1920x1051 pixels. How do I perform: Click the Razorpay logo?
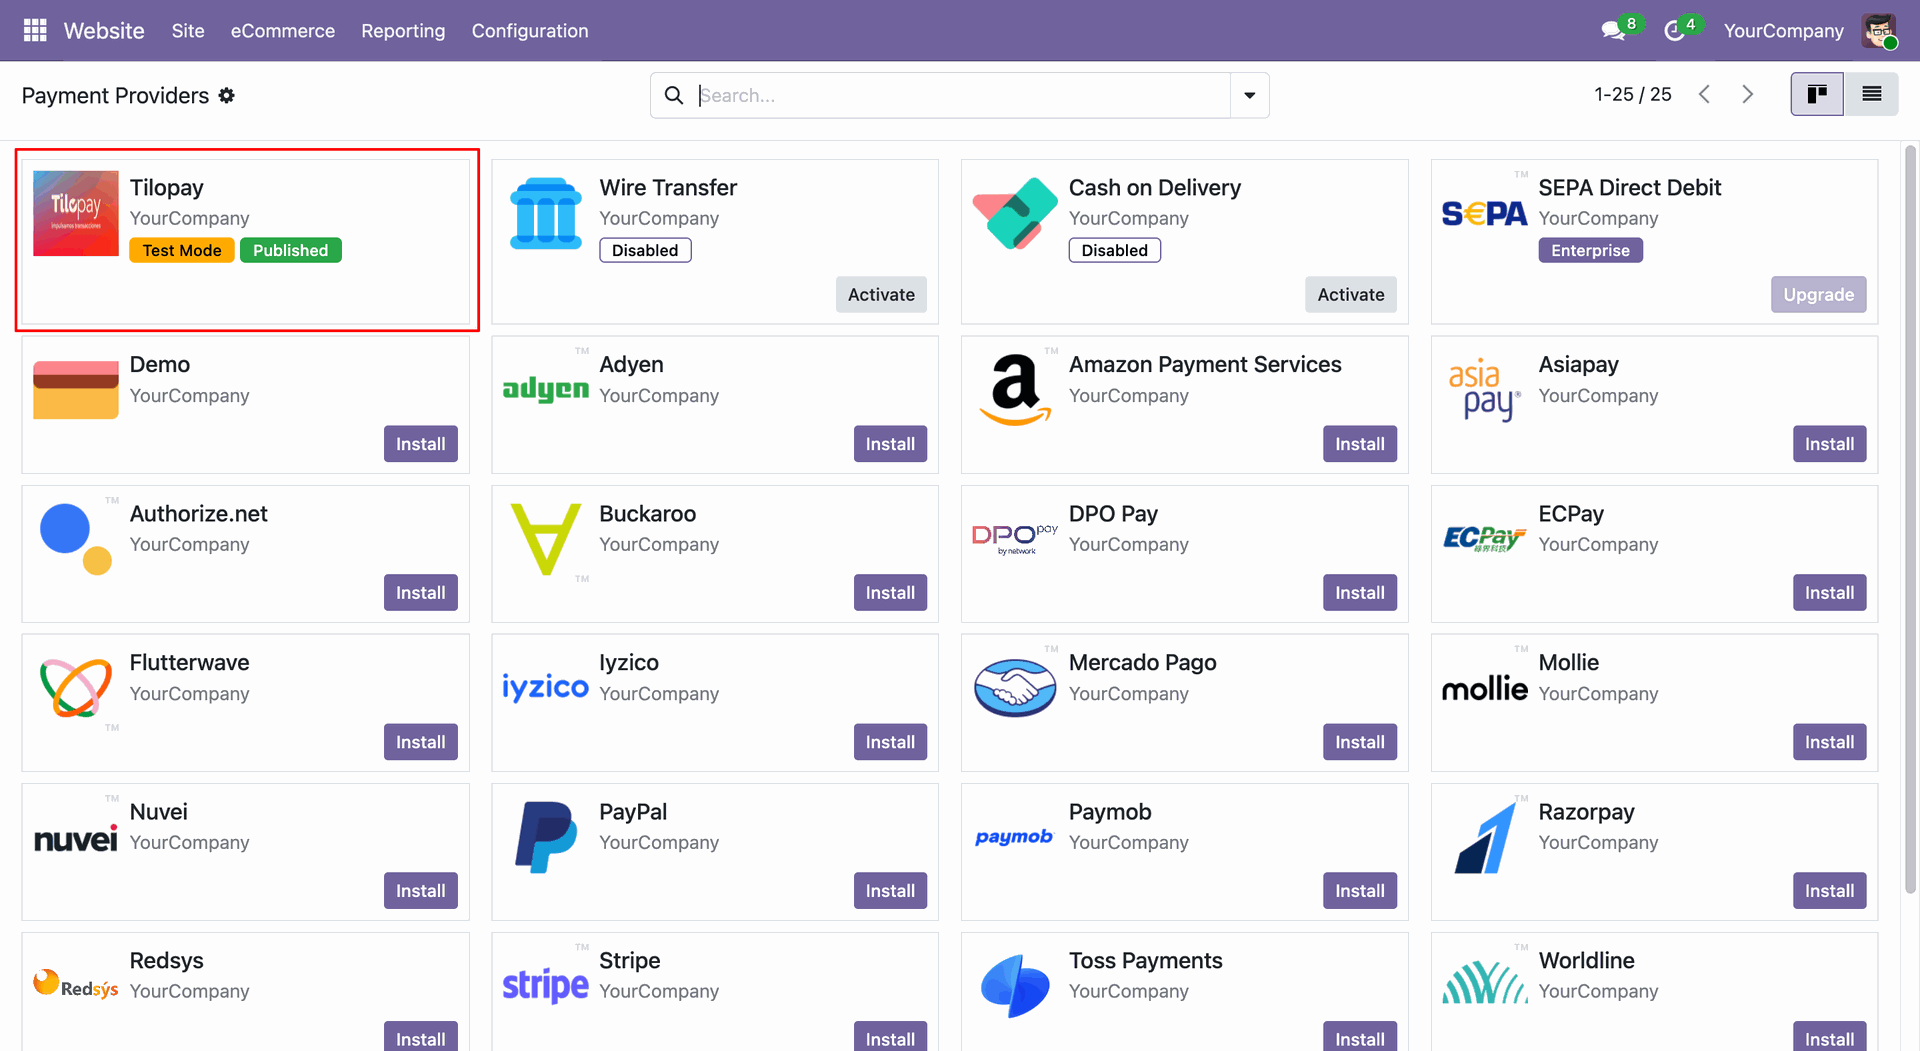pos(1485,837)
